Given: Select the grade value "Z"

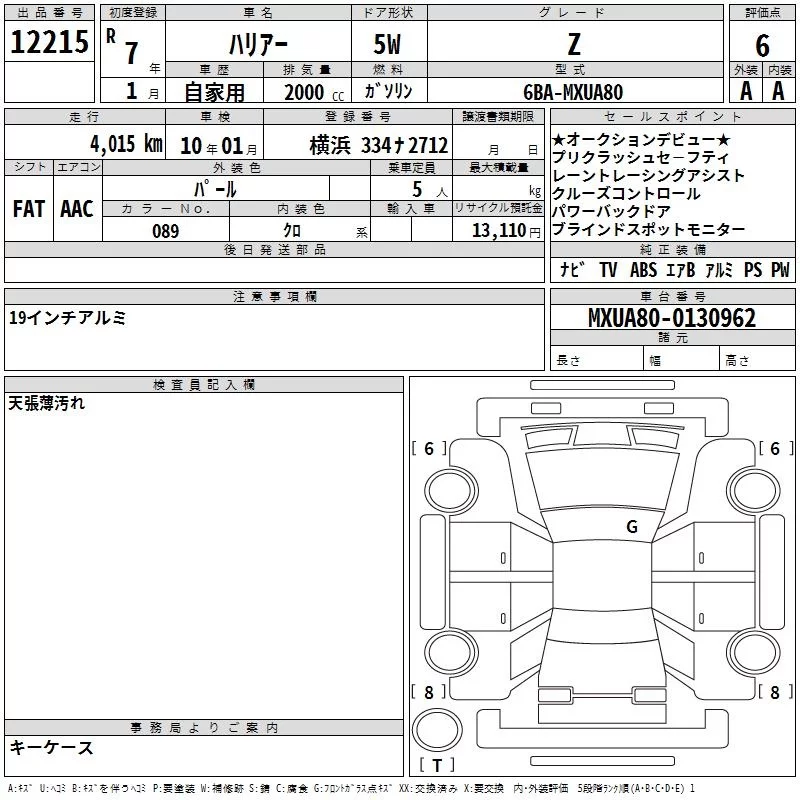Looking at the screenshot, I should (574, 44).
